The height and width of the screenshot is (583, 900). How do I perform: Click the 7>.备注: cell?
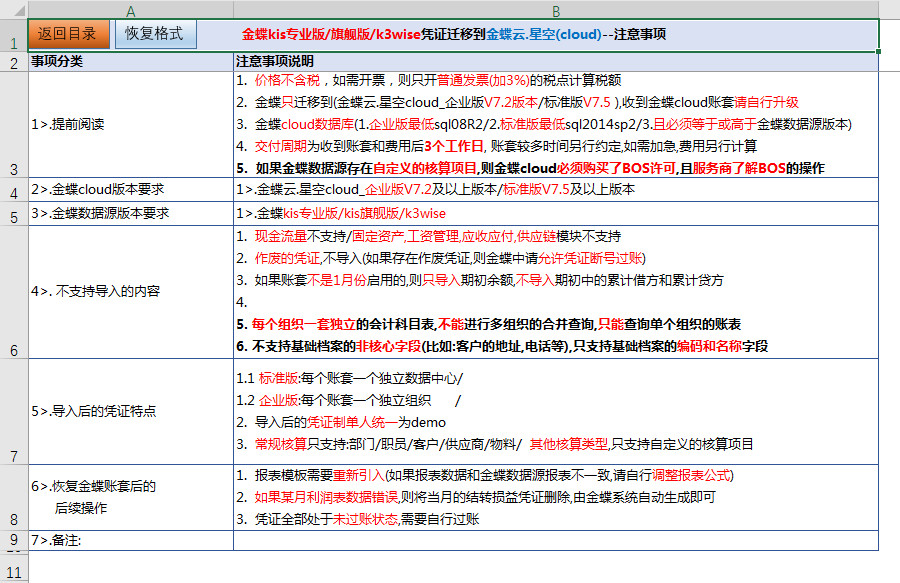(130, 540)
